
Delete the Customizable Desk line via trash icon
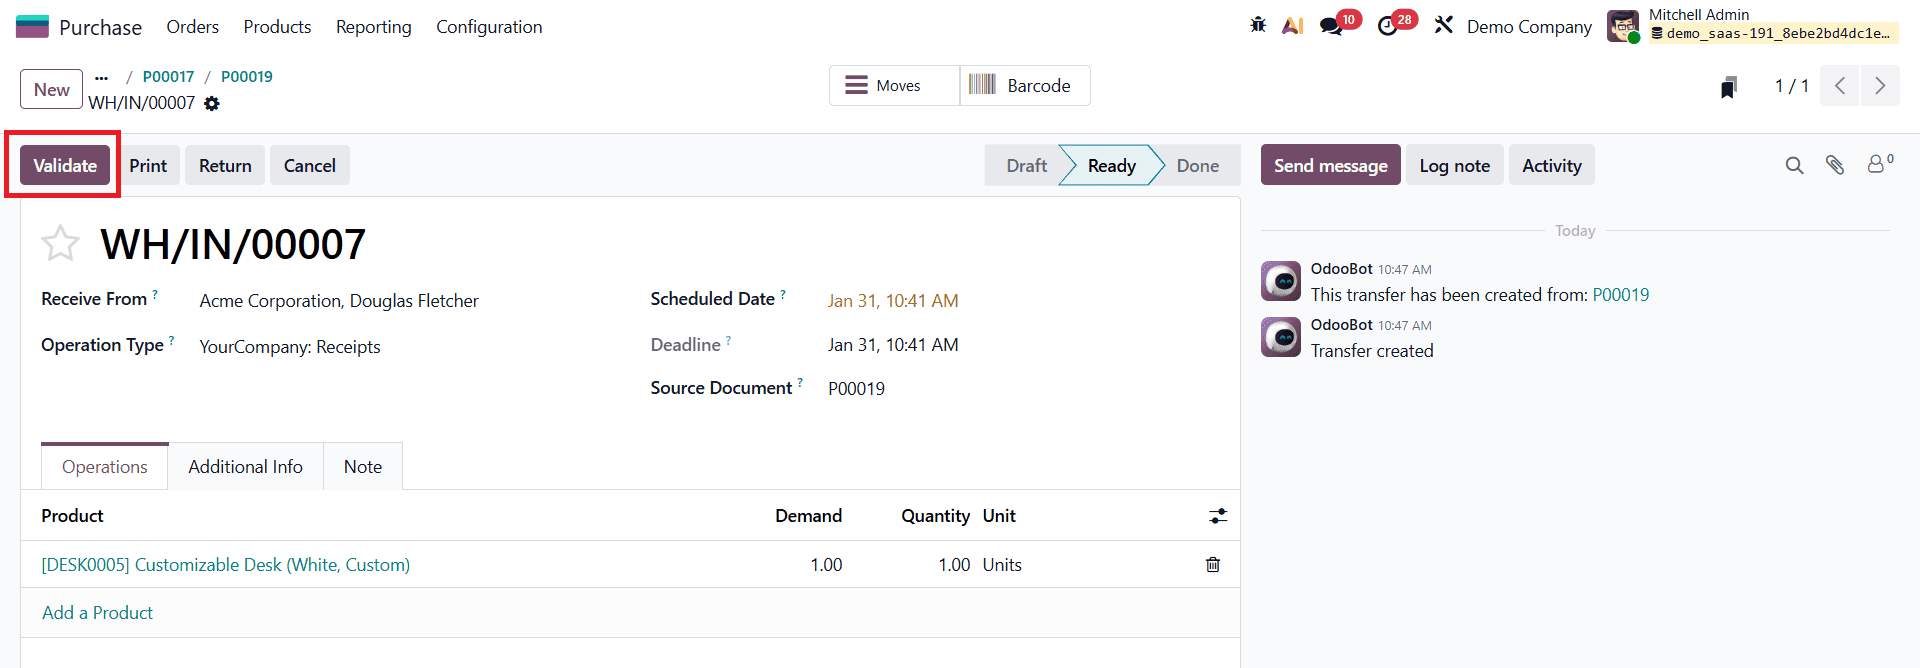point(1213,565)
